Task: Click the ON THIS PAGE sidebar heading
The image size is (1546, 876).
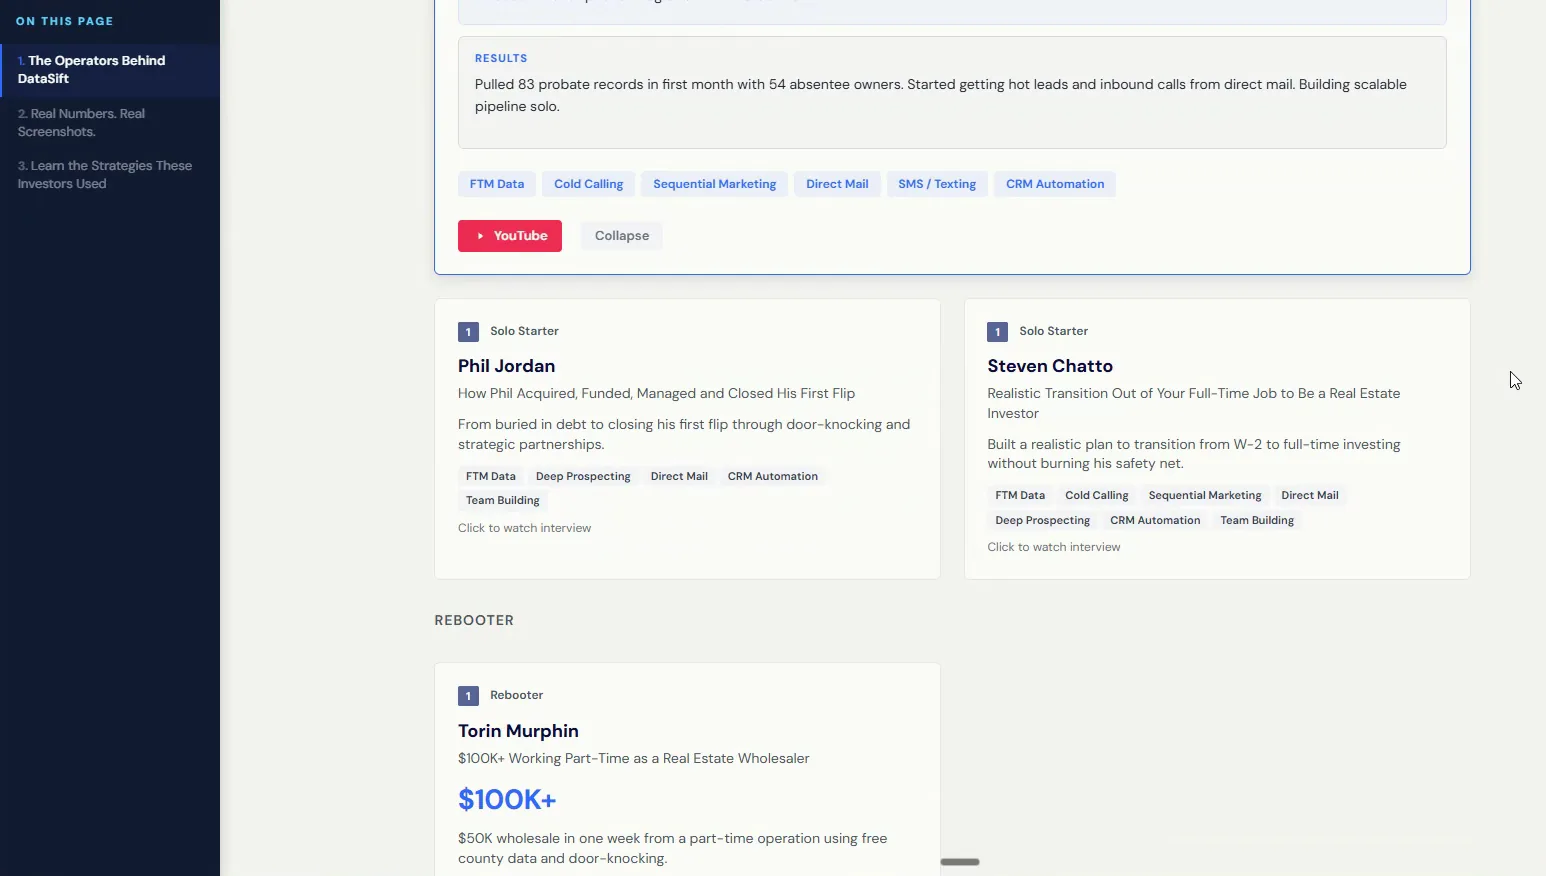Action: (x=64, y=21)
